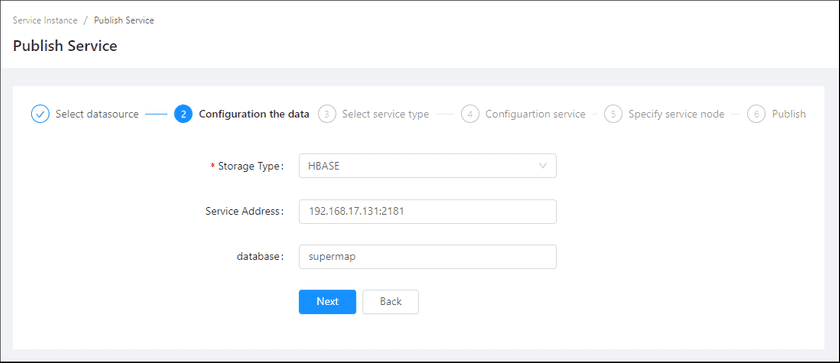Click the checkmark icon for Select datasource

tap(40, 114)
